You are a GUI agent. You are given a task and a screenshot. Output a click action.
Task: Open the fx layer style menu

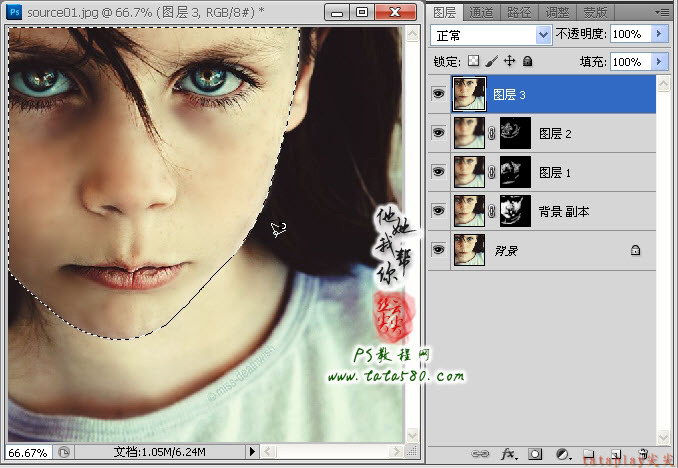pyautogui.click(x=508, y=454)
